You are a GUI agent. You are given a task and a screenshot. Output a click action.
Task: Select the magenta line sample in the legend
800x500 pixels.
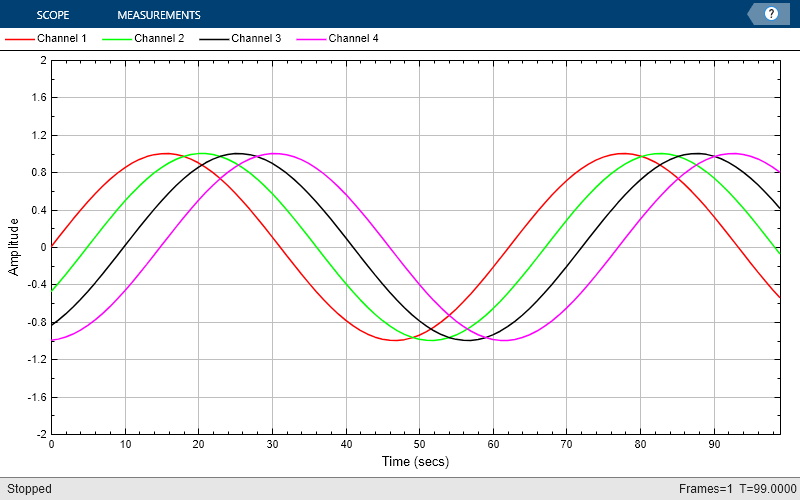(x=312, y=39)
